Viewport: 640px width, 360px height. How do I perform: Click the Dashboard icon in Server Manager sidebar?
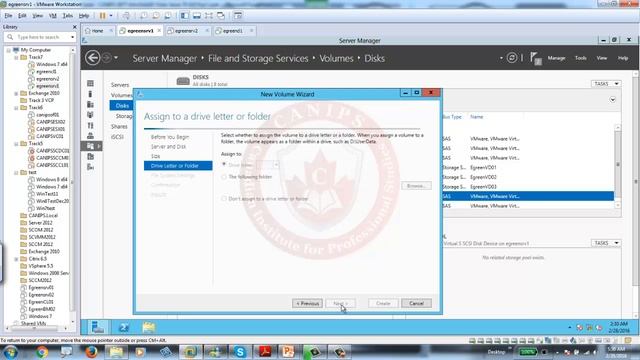pyautogui.click(x=91, y=83)
